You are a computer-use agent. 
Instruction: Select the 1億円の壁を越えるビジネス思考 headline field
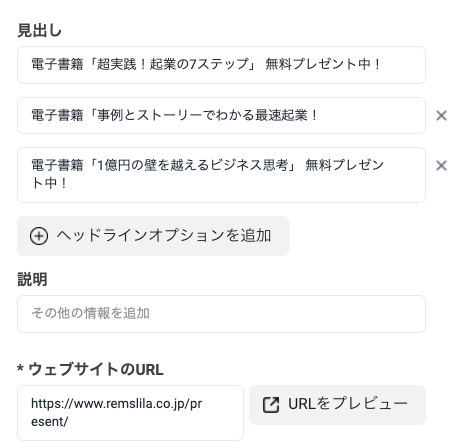pos(221,175)
